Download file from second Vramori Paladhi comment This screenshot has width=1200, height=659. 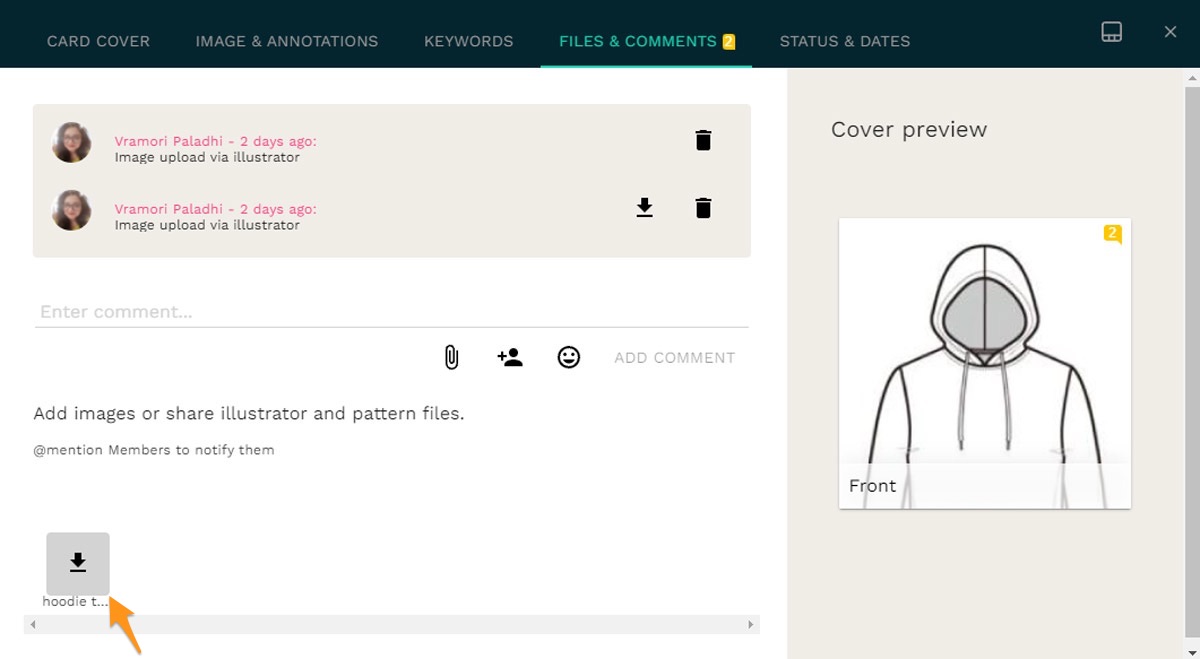(645, 208)
